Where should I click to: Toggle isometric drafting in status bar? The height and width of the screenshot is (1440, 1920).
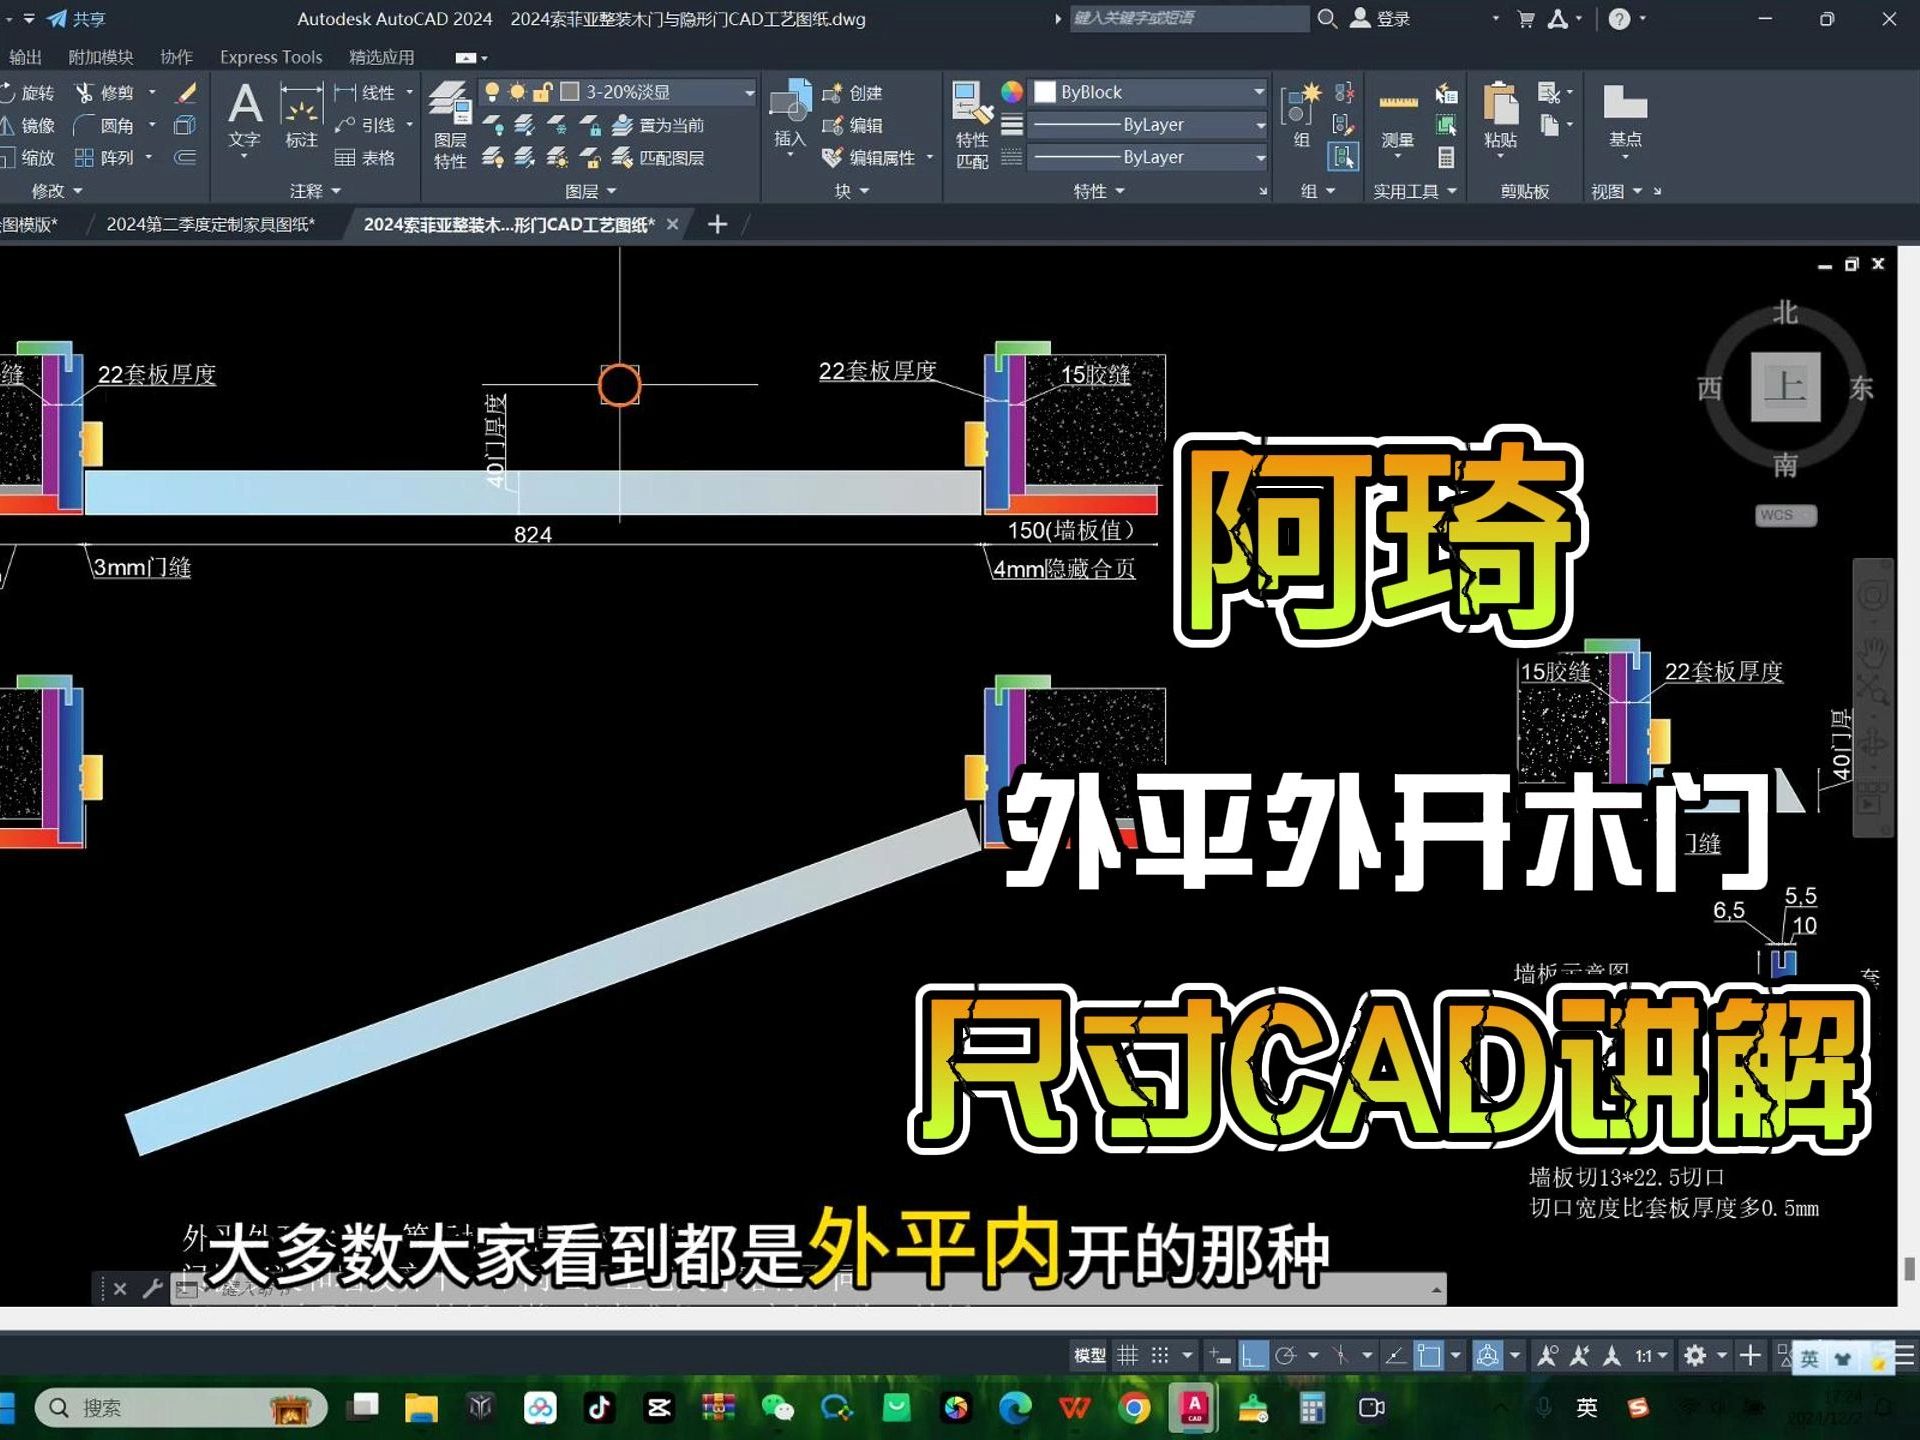click(x=1340, y=1356)
